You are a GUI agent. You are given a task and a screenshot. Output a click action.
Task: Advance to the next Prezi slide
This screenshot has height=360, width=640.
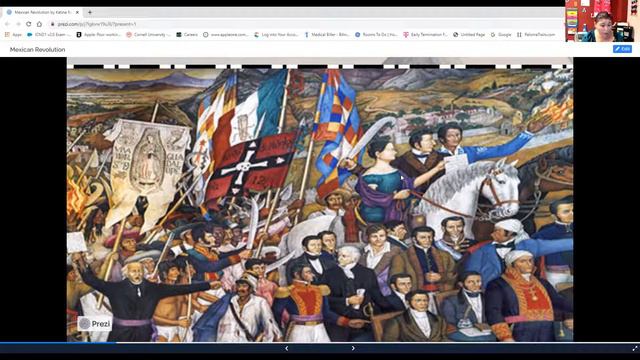tap(353, 348)
